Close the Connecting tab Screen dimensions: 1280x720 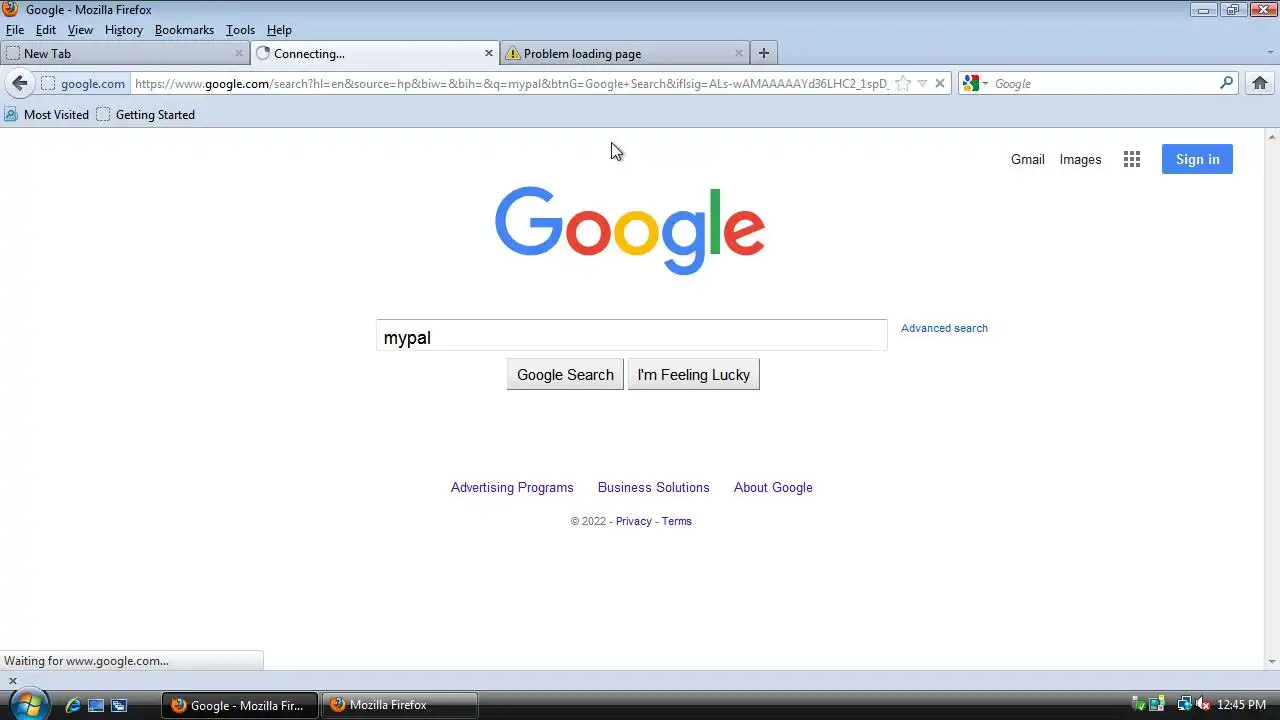[x=489, y=53]
